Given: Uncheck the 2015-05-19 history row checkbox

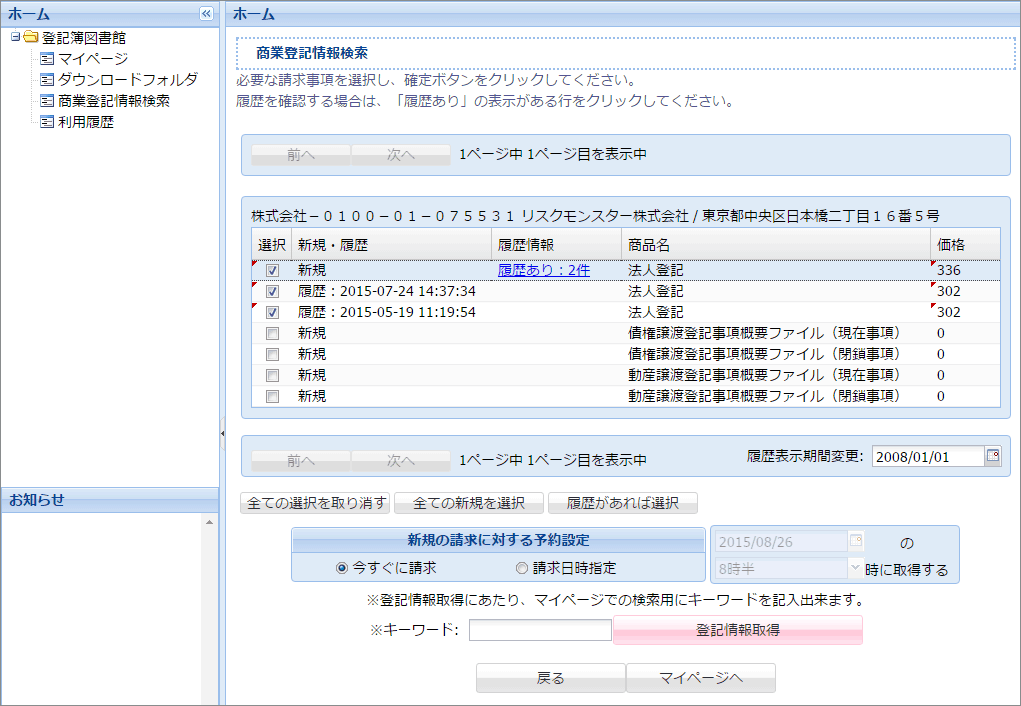Looking at the screenshot, I should point(272,312).
